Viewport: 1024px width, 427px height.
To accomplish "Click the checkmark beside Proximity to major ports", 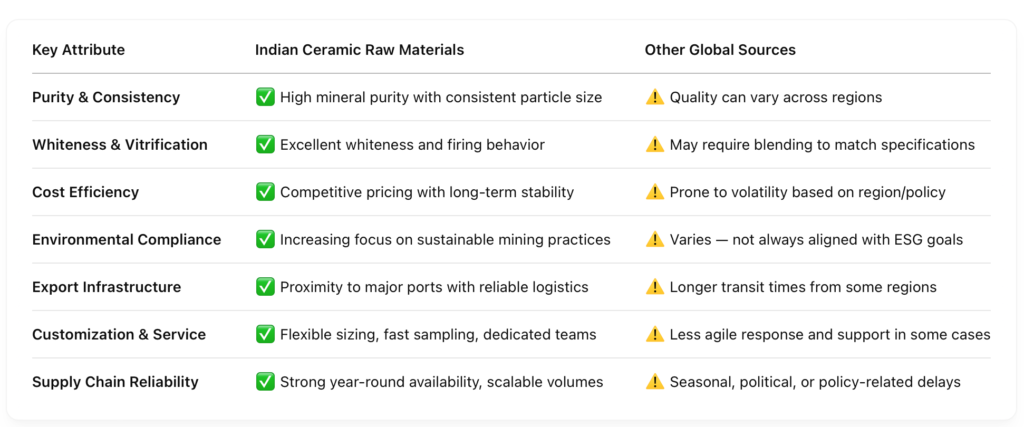I will [x=265, y=287].
